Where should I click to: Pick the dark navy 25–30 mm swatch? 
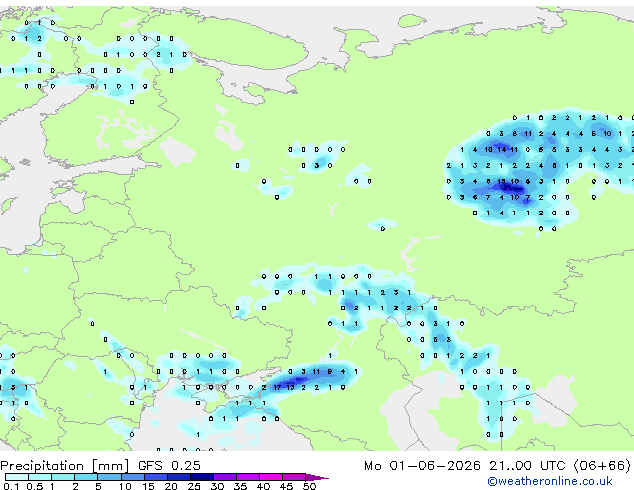pyautogui.click(x=201, y=477)
